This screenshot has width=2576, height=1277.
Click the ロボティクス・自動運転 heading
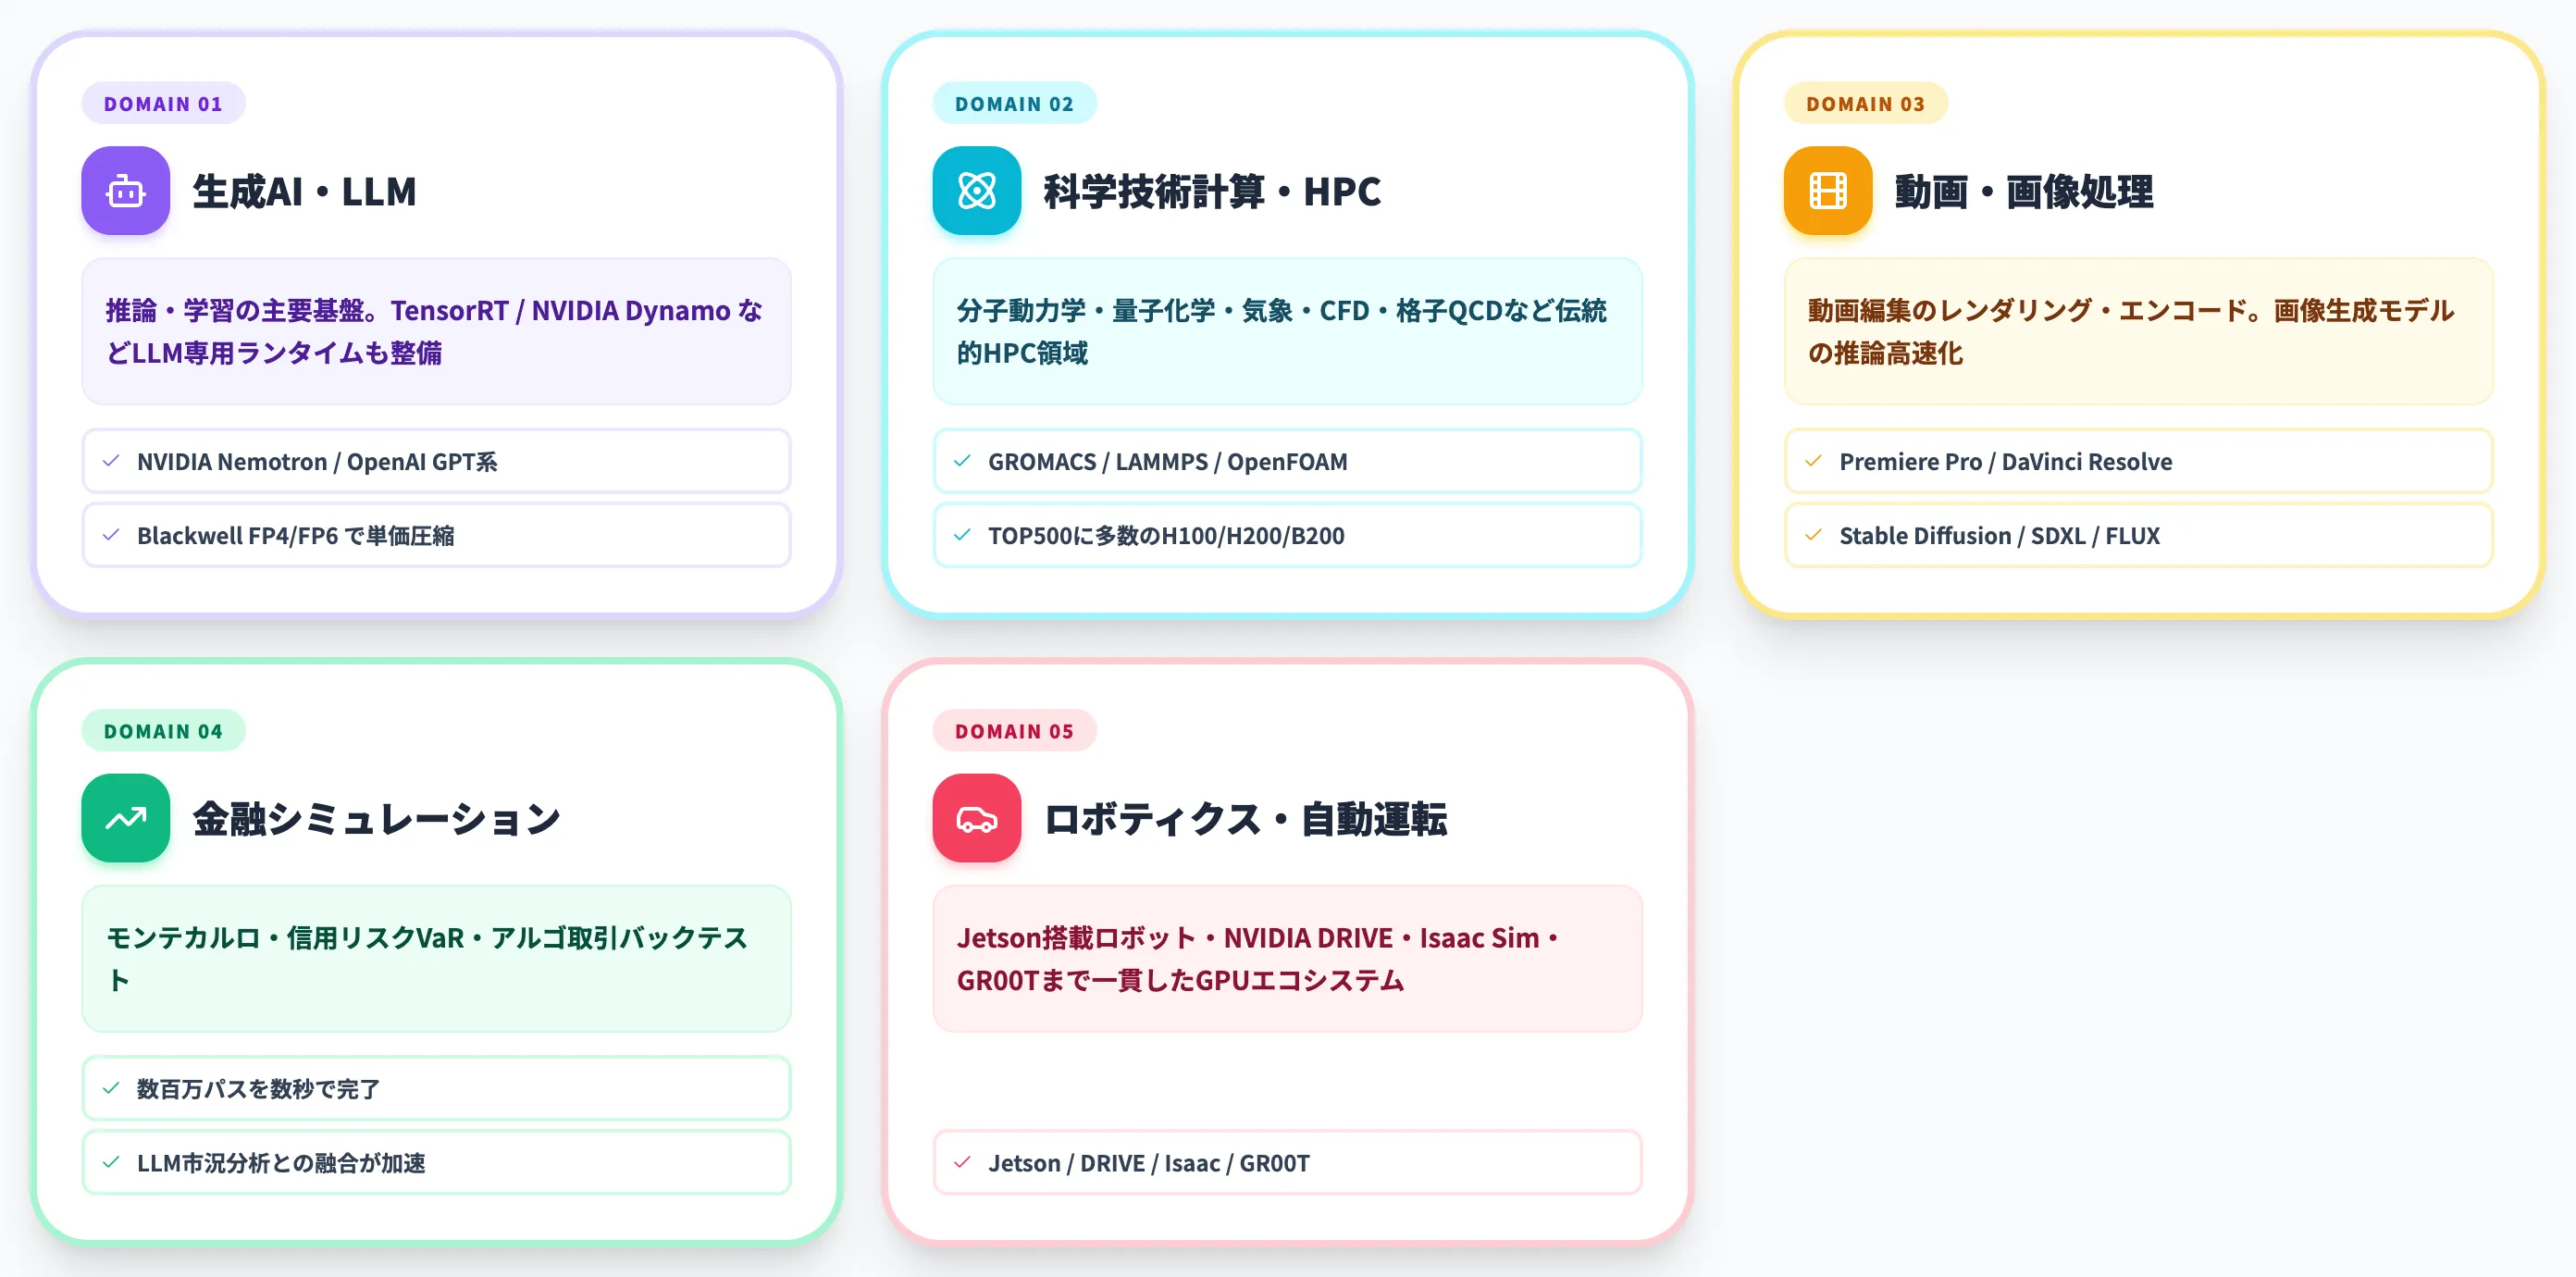click(1245, 819)
